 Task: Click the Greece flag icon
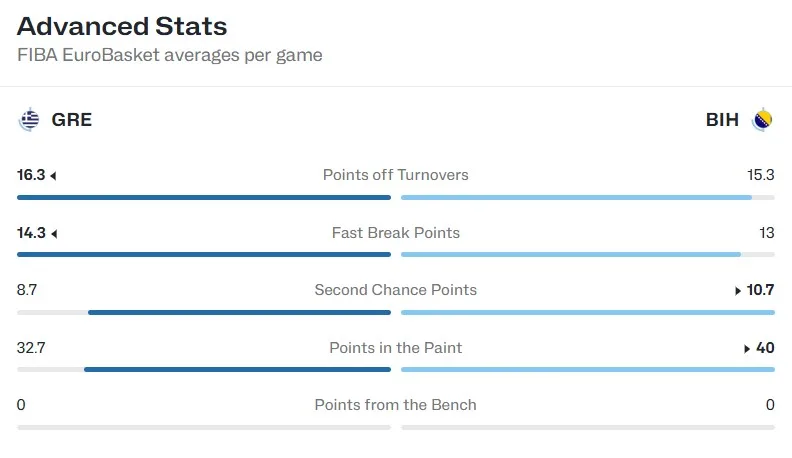point(29,120)
